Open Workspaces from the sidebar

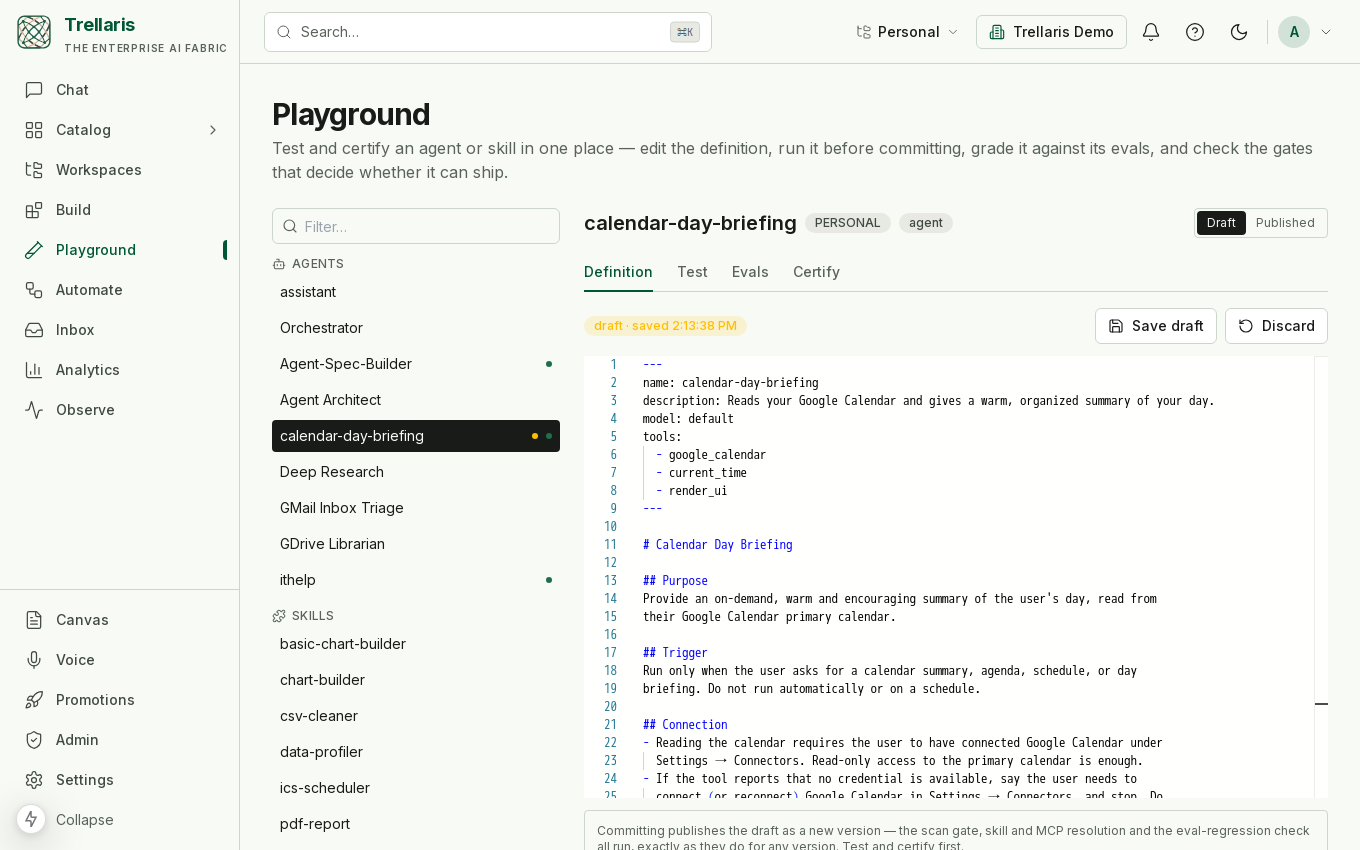(120, 170)
